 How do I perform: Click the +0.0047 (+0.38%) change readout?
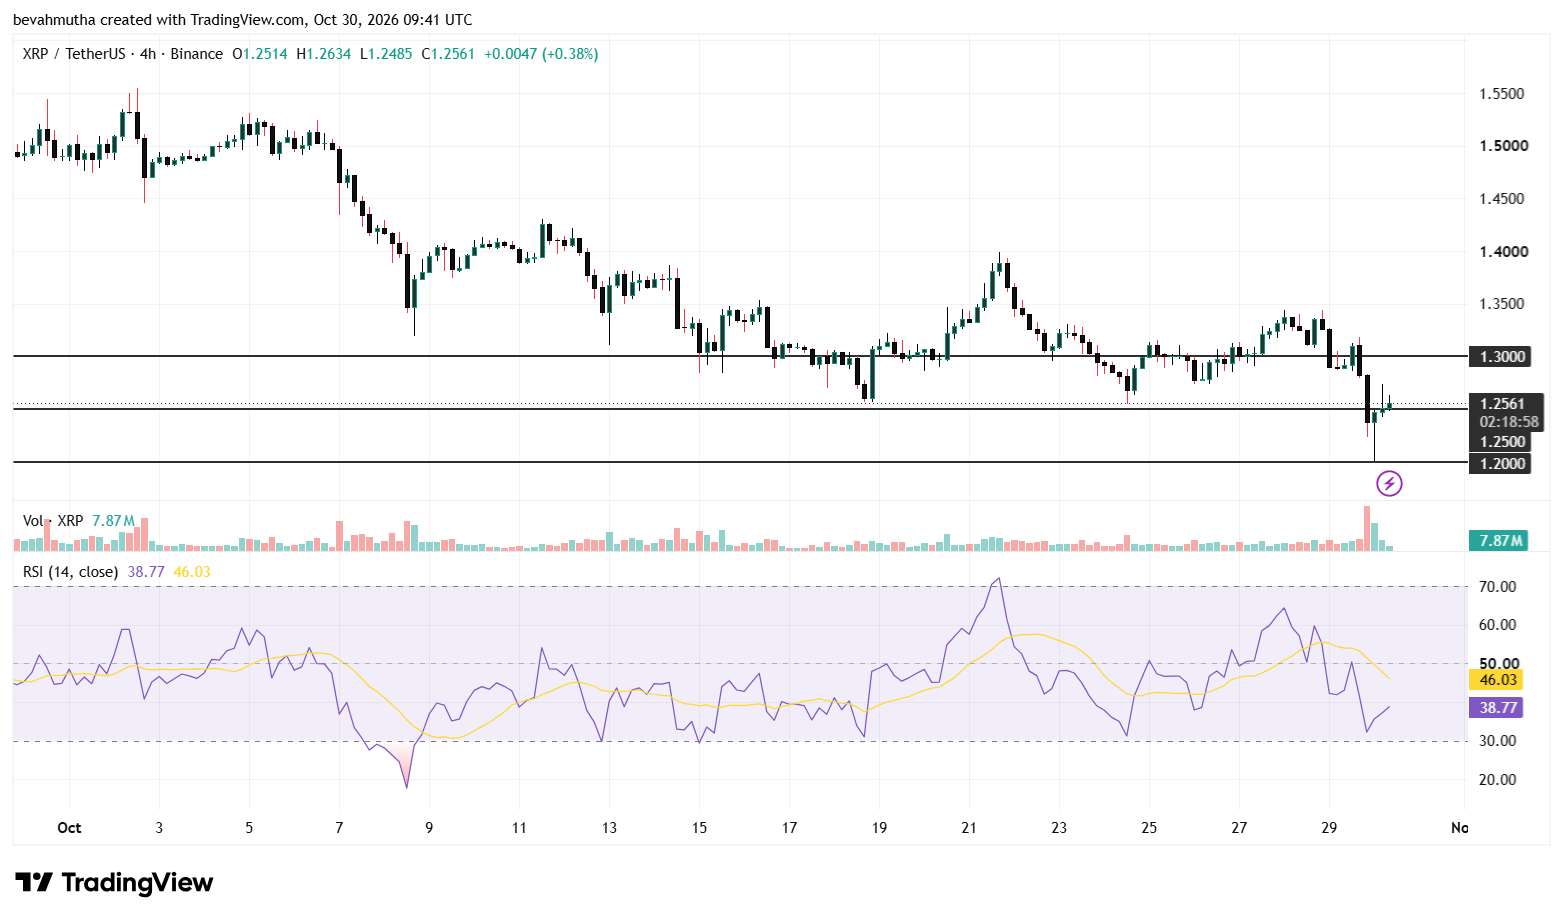(541, 54)
